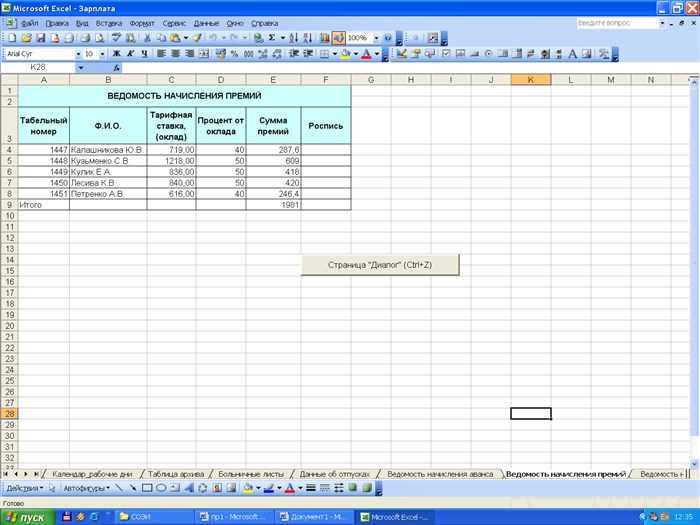Click the AutoSum sigma icon
Screen dimensions: 700x525
(272, 38)
